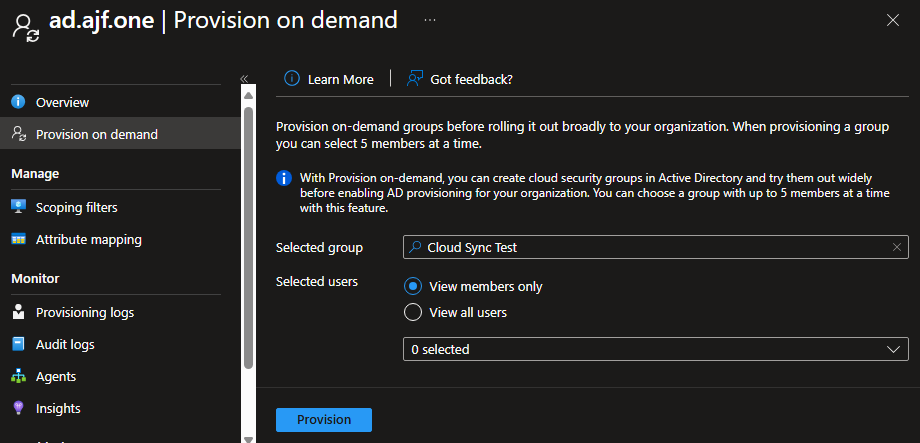
Task: Click the Learn More link
Action: click(x=340, y=79)
